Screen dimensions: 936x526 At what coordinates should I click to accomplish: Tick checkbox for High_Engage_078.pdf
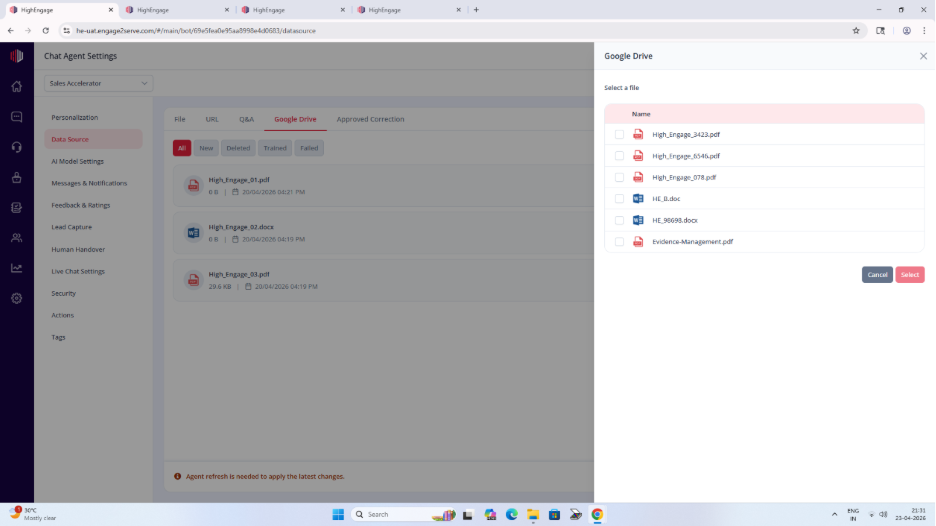(x=619, y=178)
